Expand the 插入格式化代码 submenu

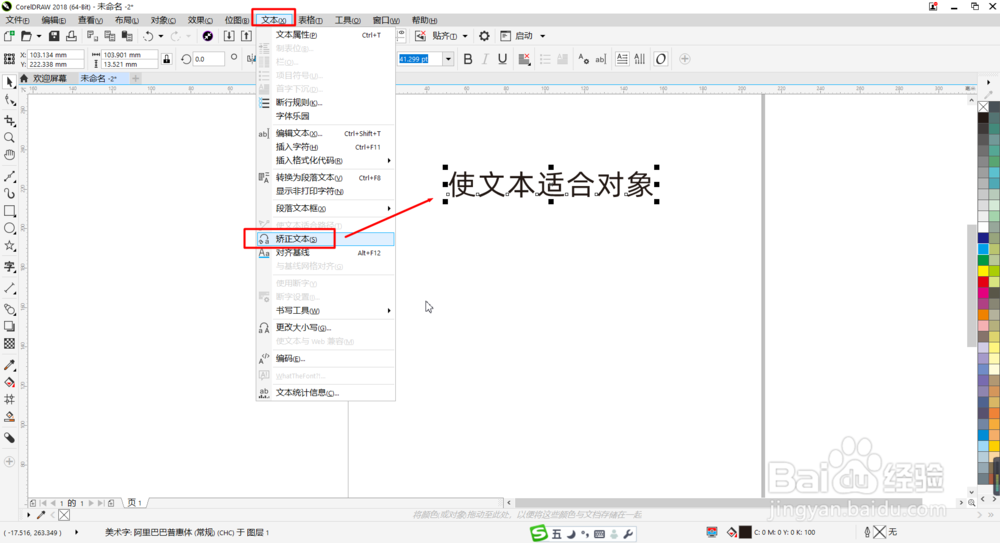(325, 160)
